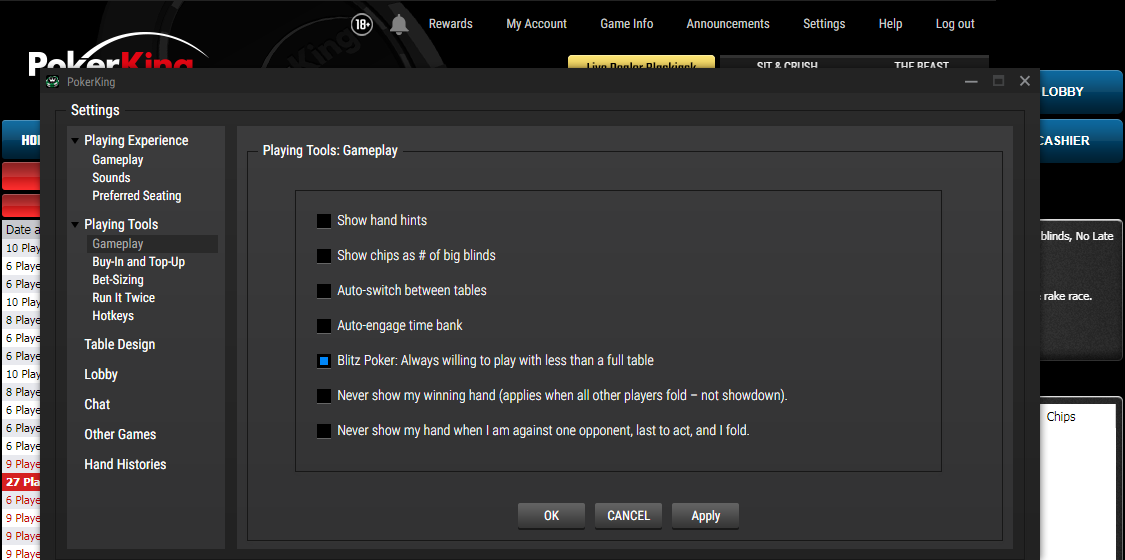
Task: Collapse the Playing Tools tree section
Action: tap(75, 225)
